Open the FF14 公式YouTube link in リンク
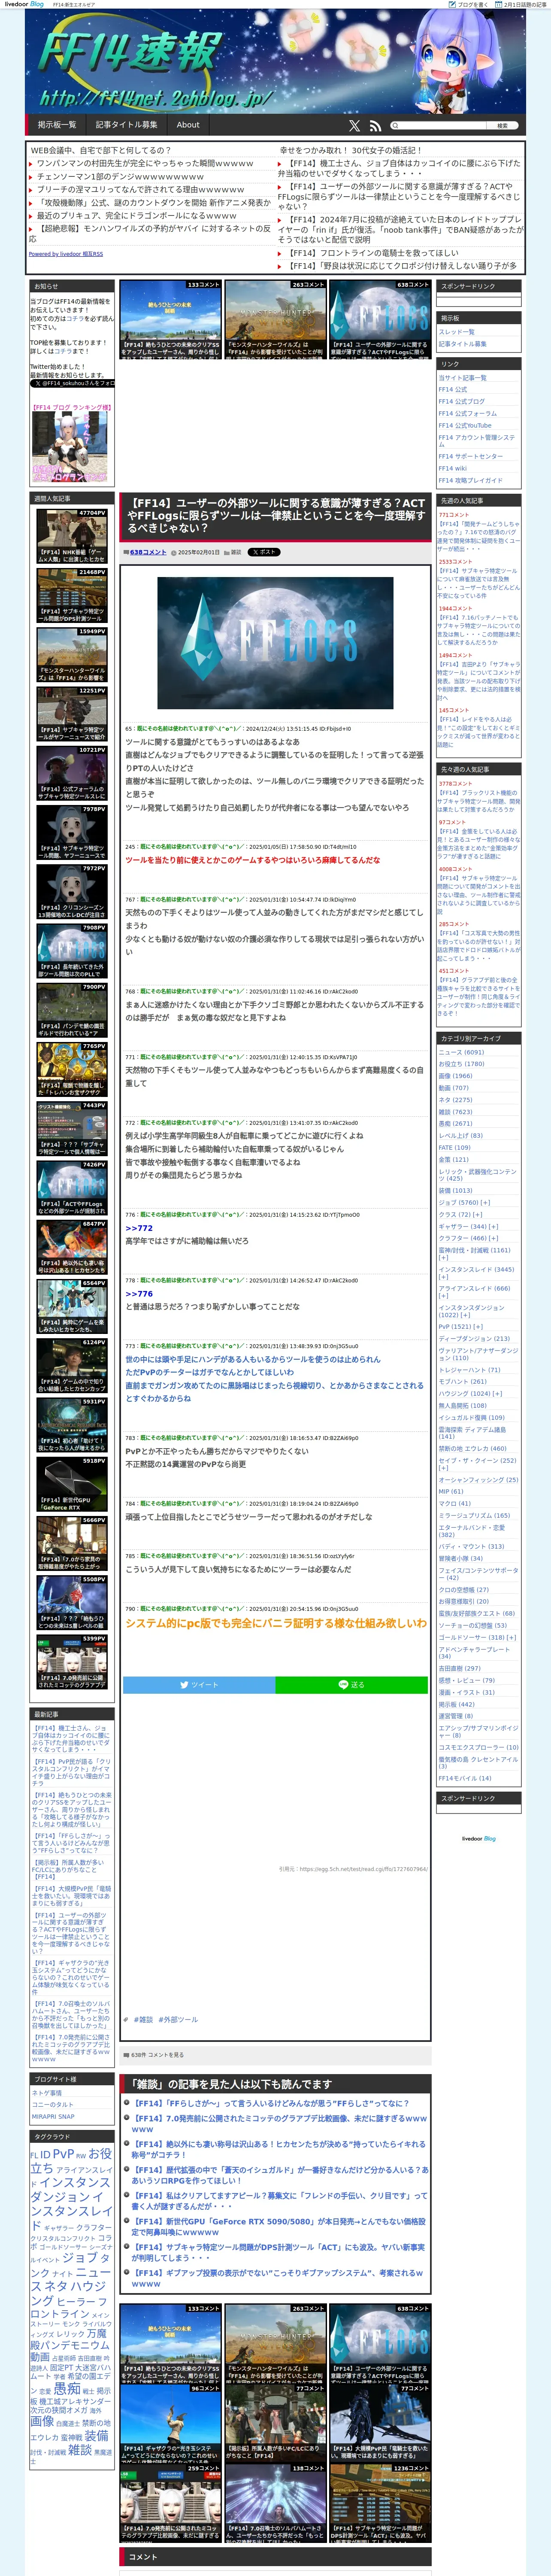Image resolution: width=551 pixels, height=2576 pixels. (x=465, y=425)
